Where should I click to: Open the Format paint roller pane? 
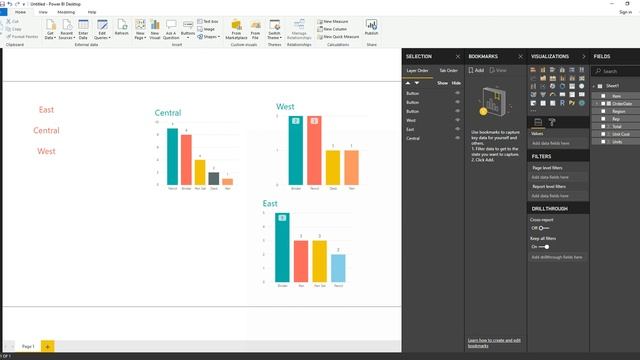point(552,122)
